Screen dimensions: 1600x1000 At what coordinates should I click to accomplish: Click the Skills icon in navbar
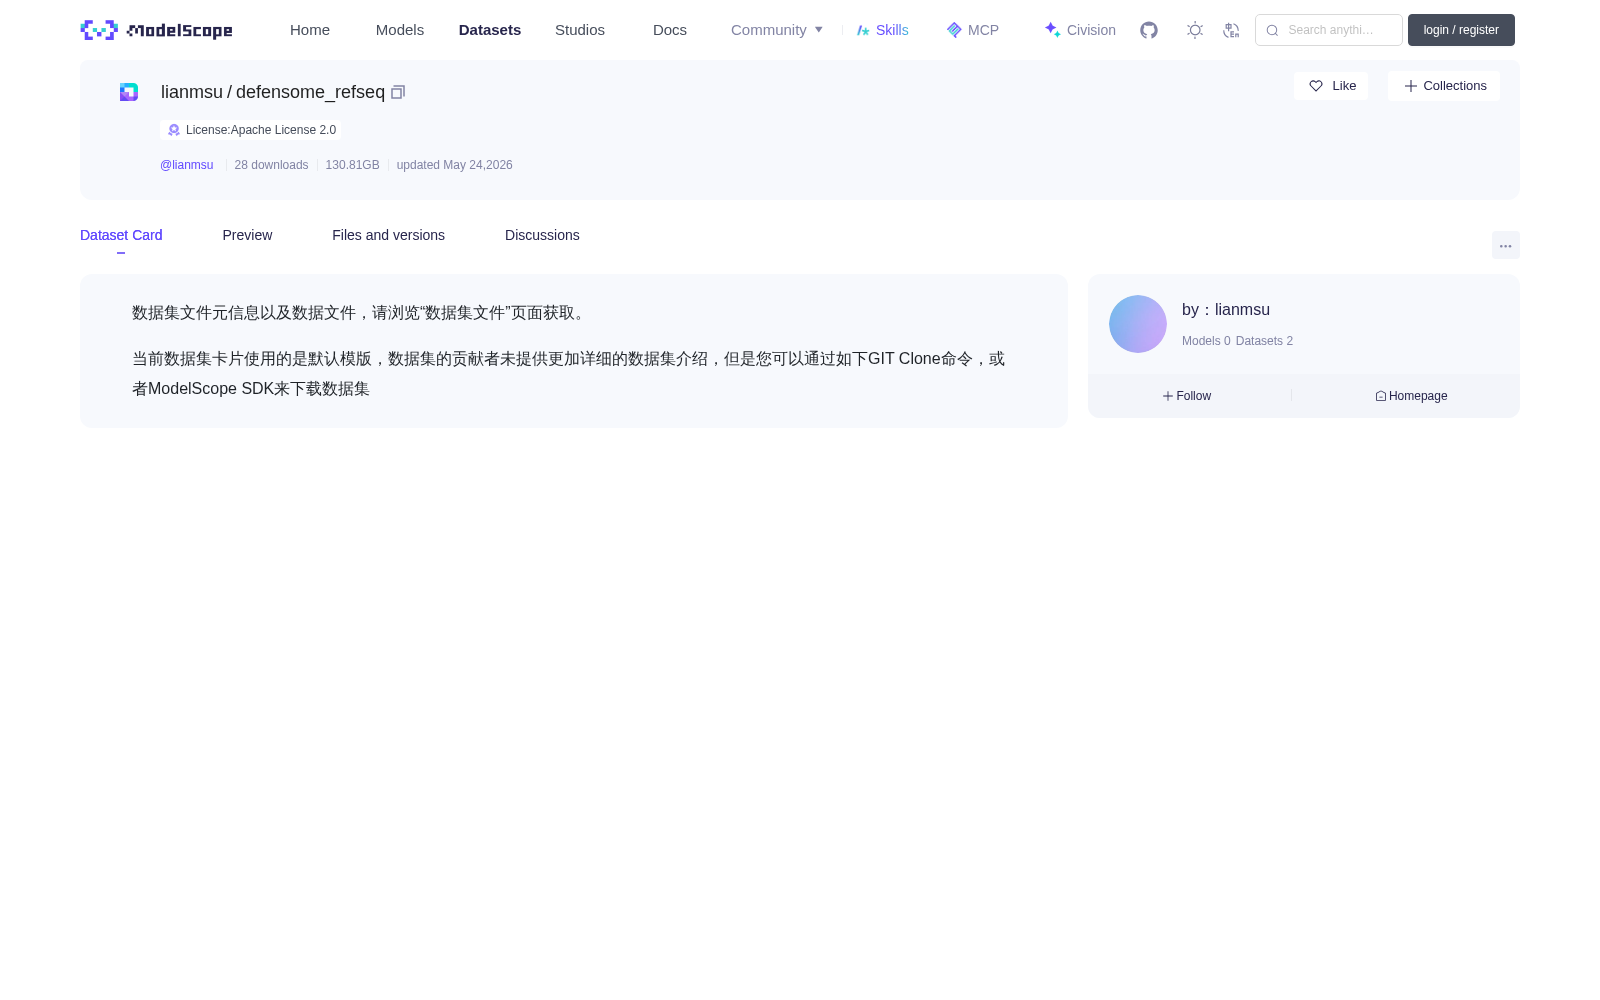click(x=863, y=30)
